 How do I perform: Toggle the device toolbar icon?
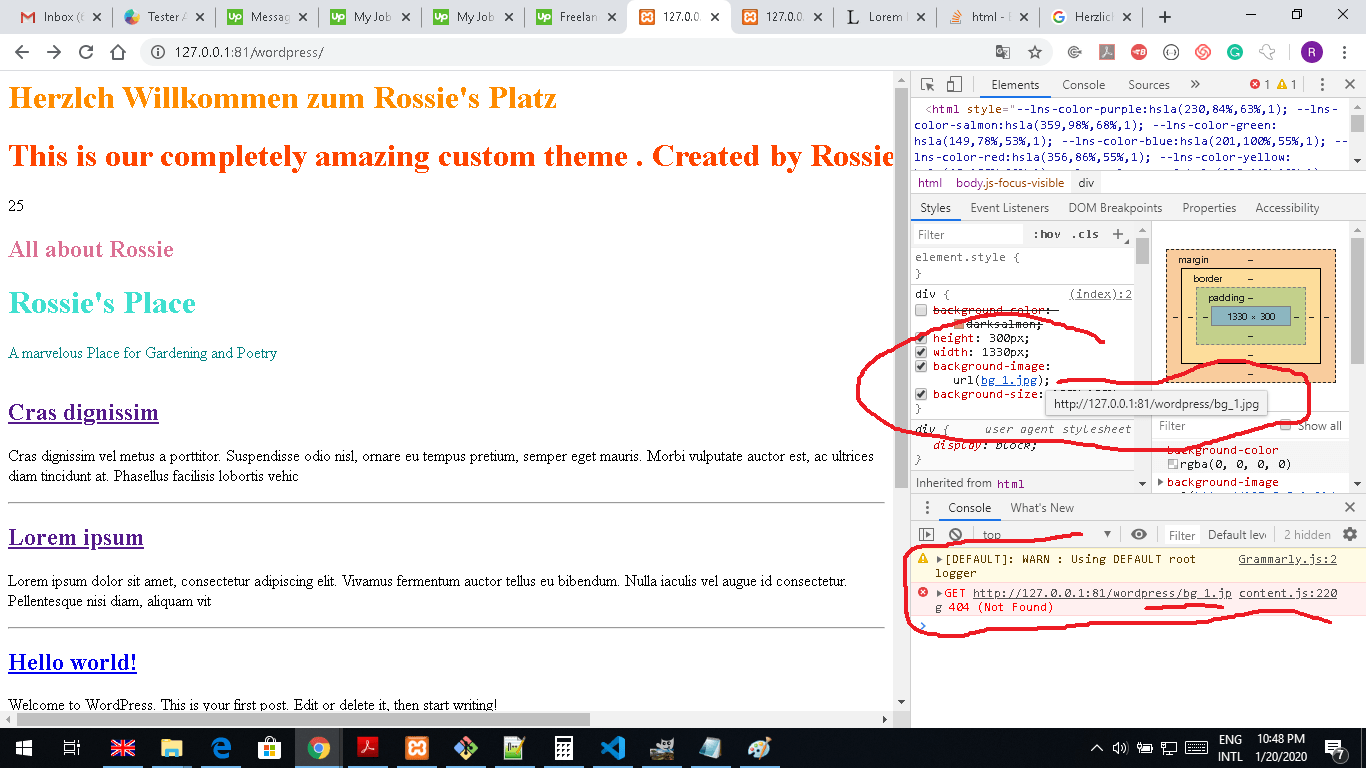(x=954, y=85)
